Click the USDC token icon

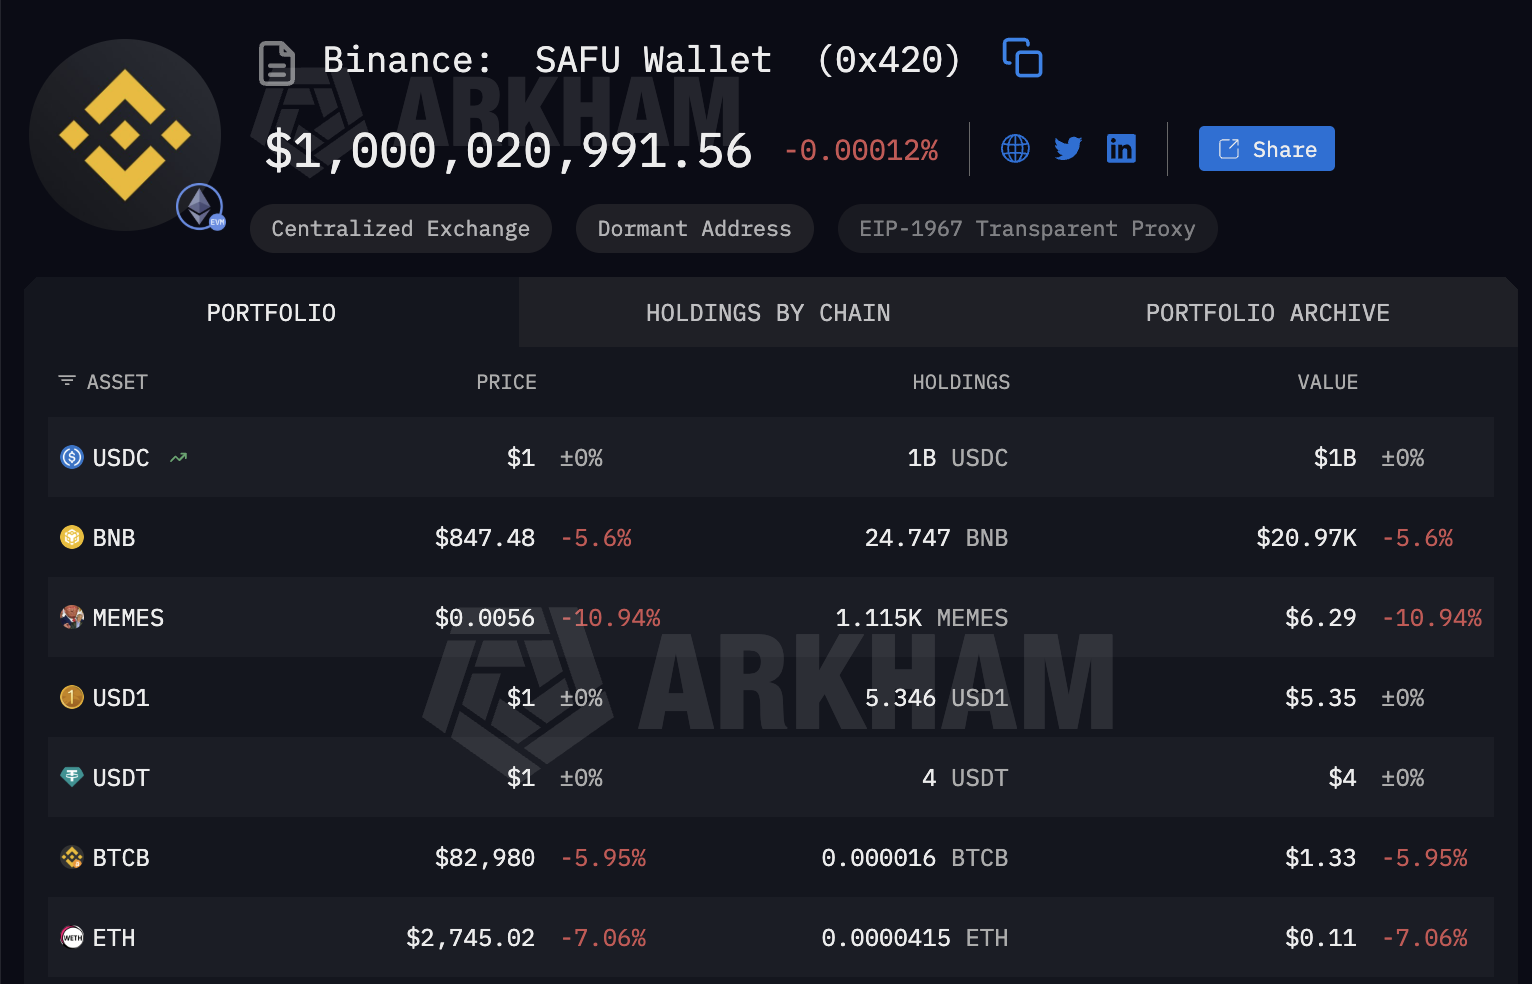click(71, 457)
